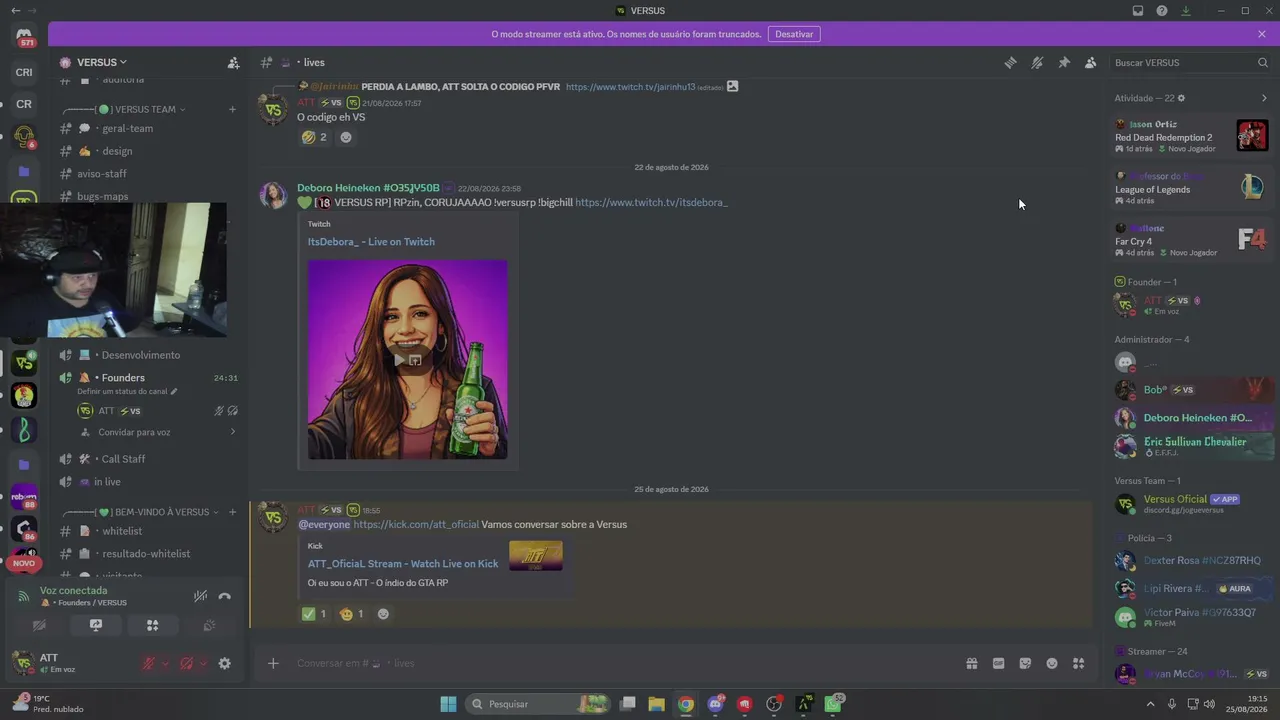Open Convidar para voz row
The image size is (1280, 720).
click(x=158, y=432)
